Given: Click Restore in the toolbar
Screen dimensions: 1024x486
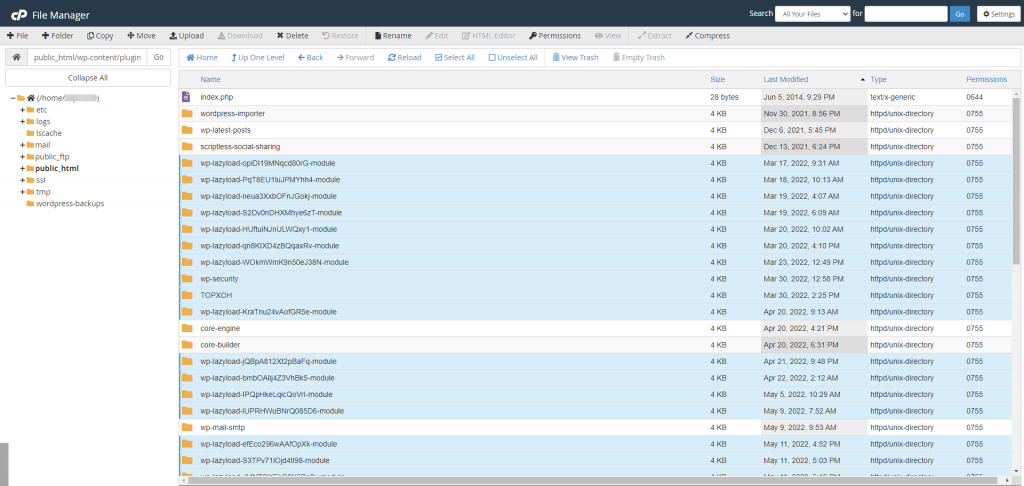Looking at the screenshot, I should coord(340,36).
